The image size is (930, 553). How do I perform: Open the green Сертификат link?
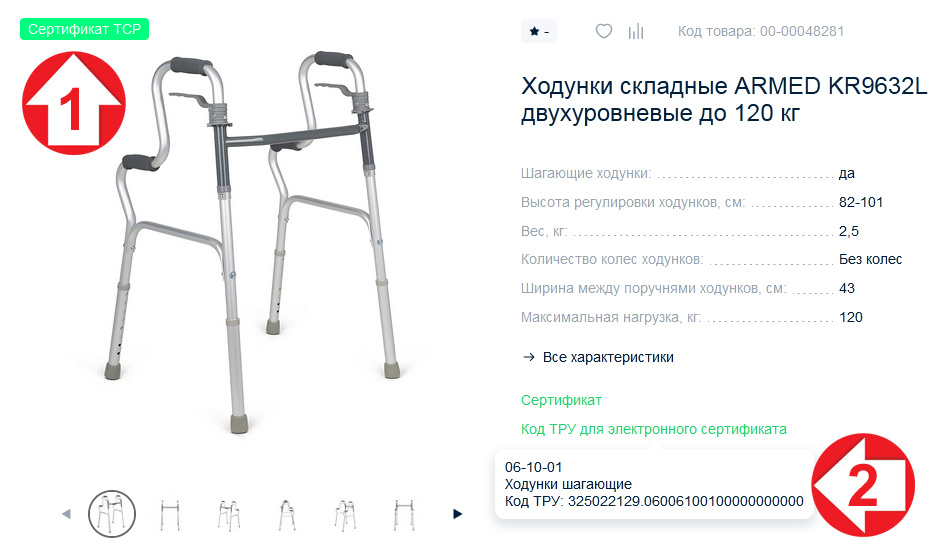coord(561,401)
